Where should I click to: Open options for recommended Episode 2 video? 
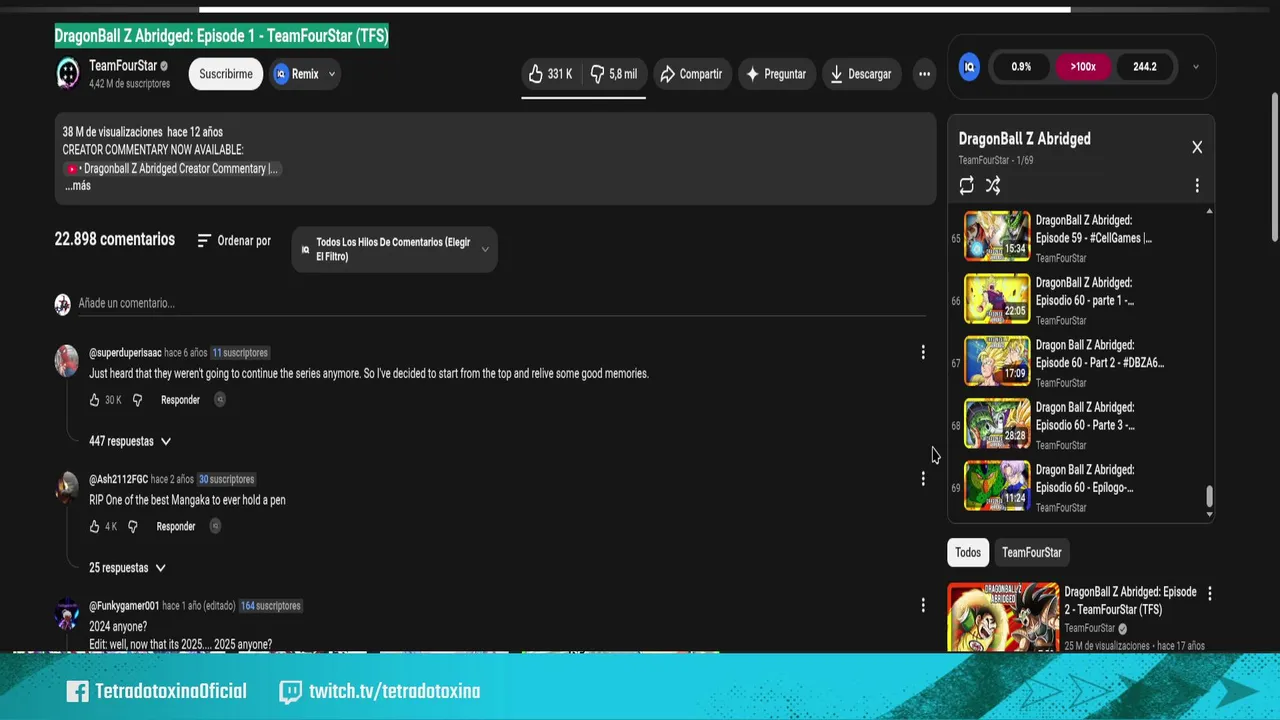point(1209,593)
